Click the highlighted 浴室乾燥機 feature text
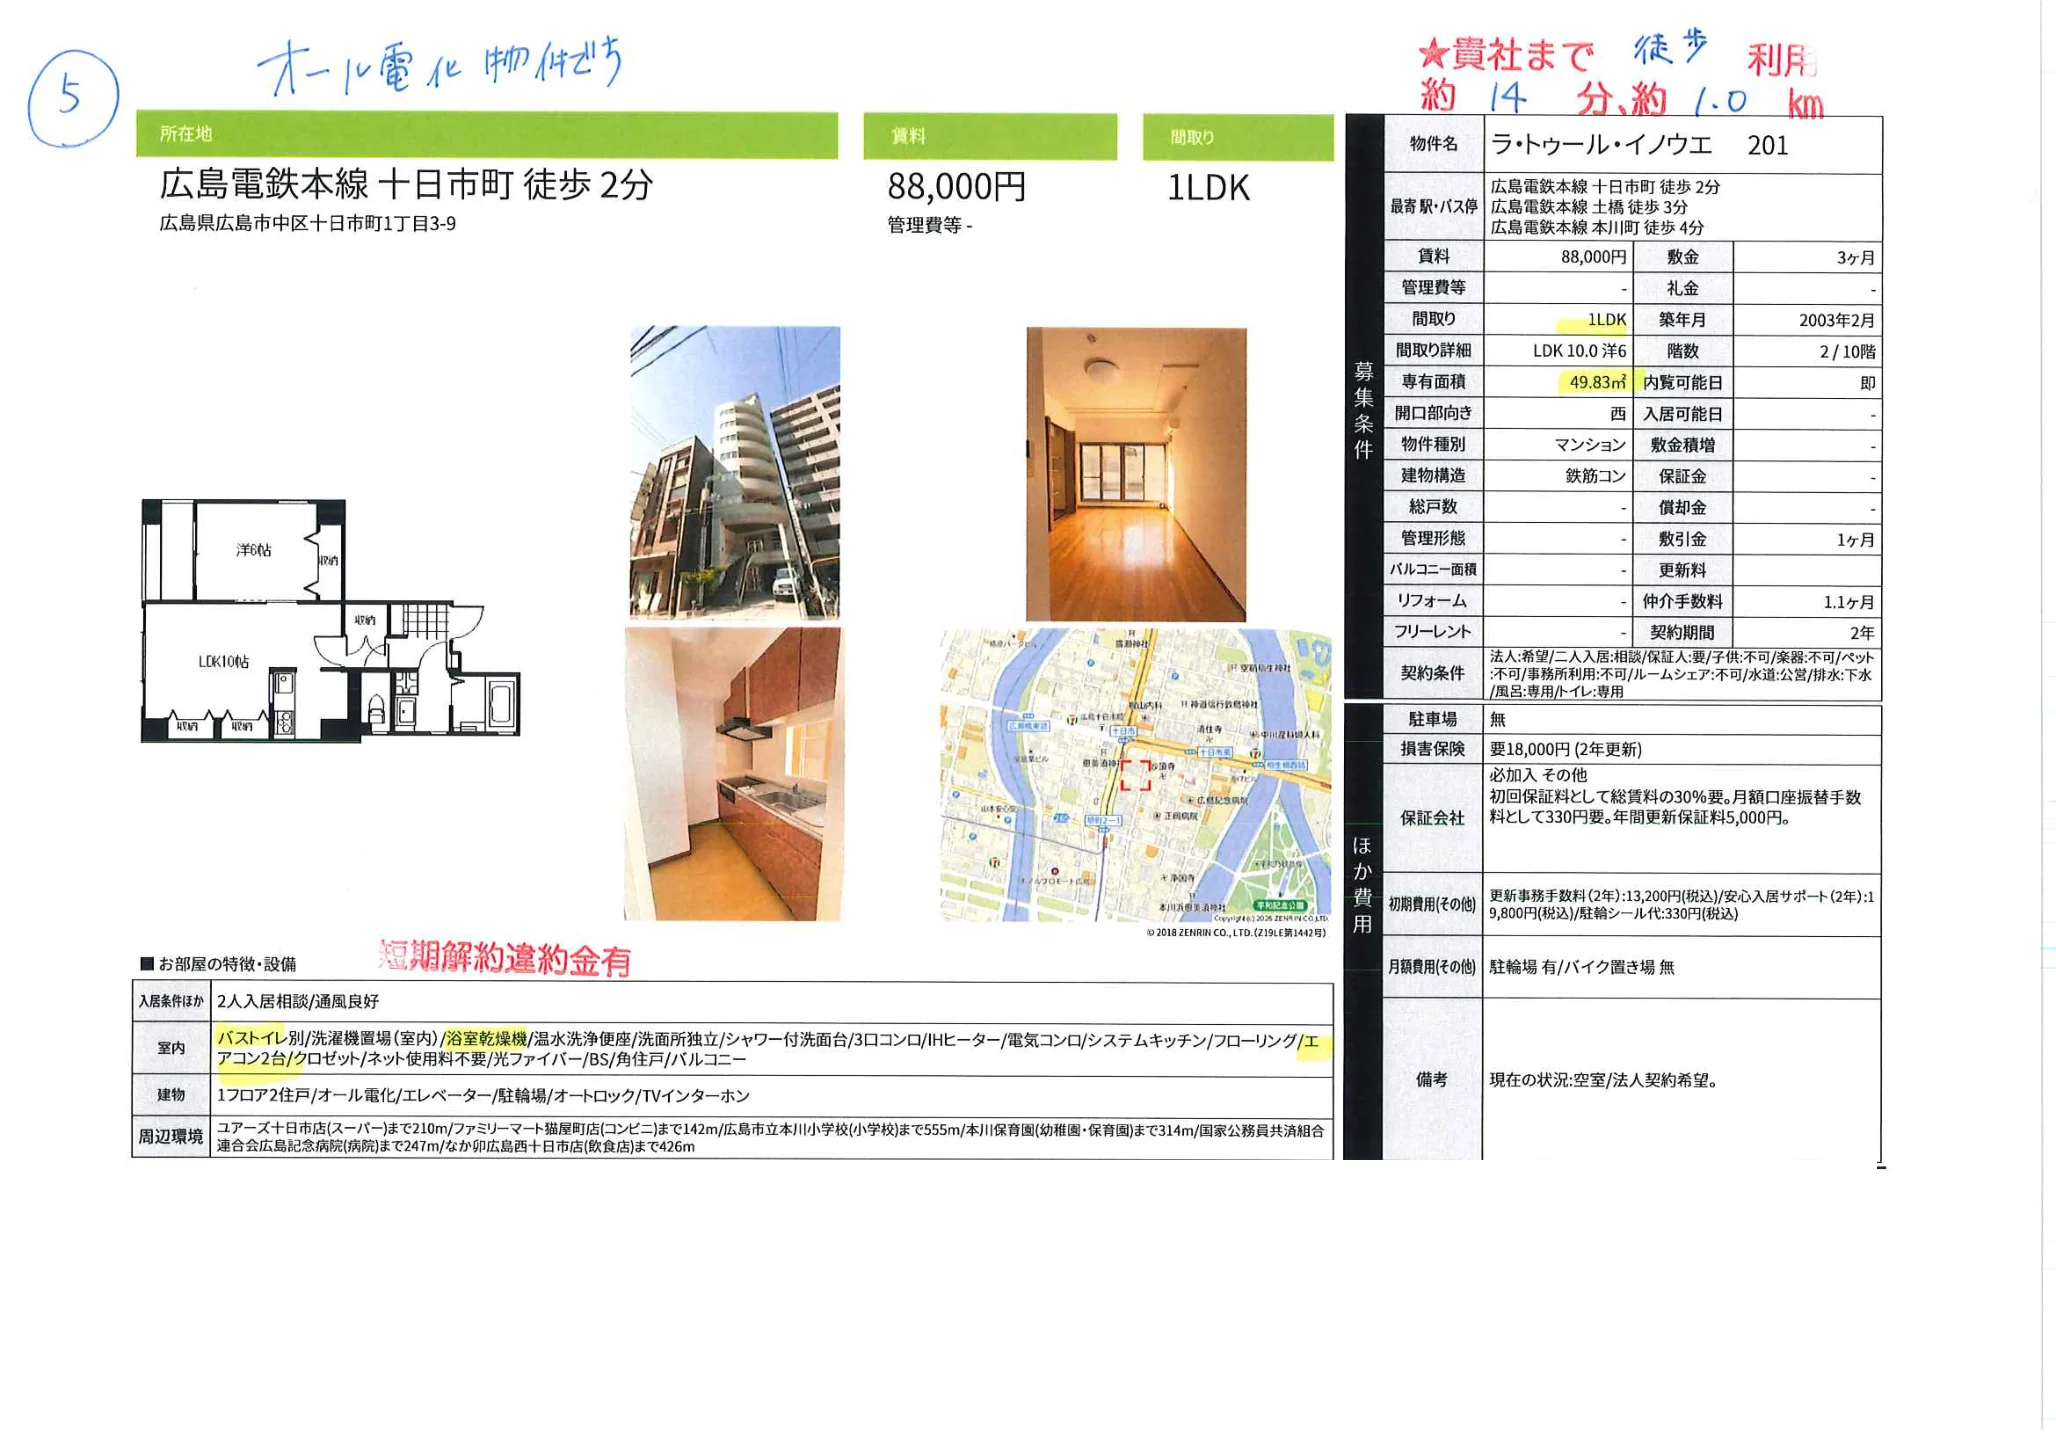The height and width of the screenshot is (1454, 2056). (485, 1040)
